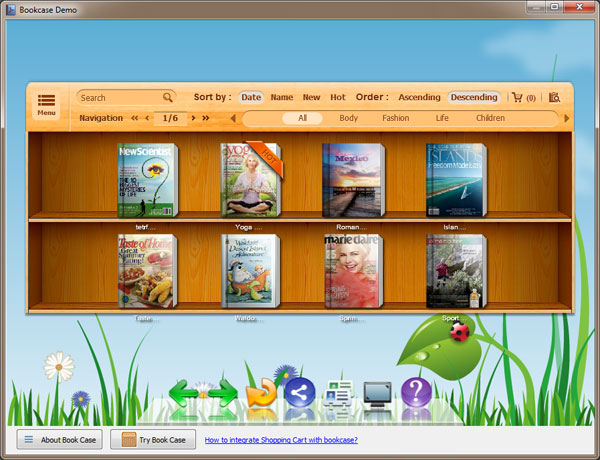Sort books by Hot
Viewport: 600px width, 460px height.
click(338, 97)
